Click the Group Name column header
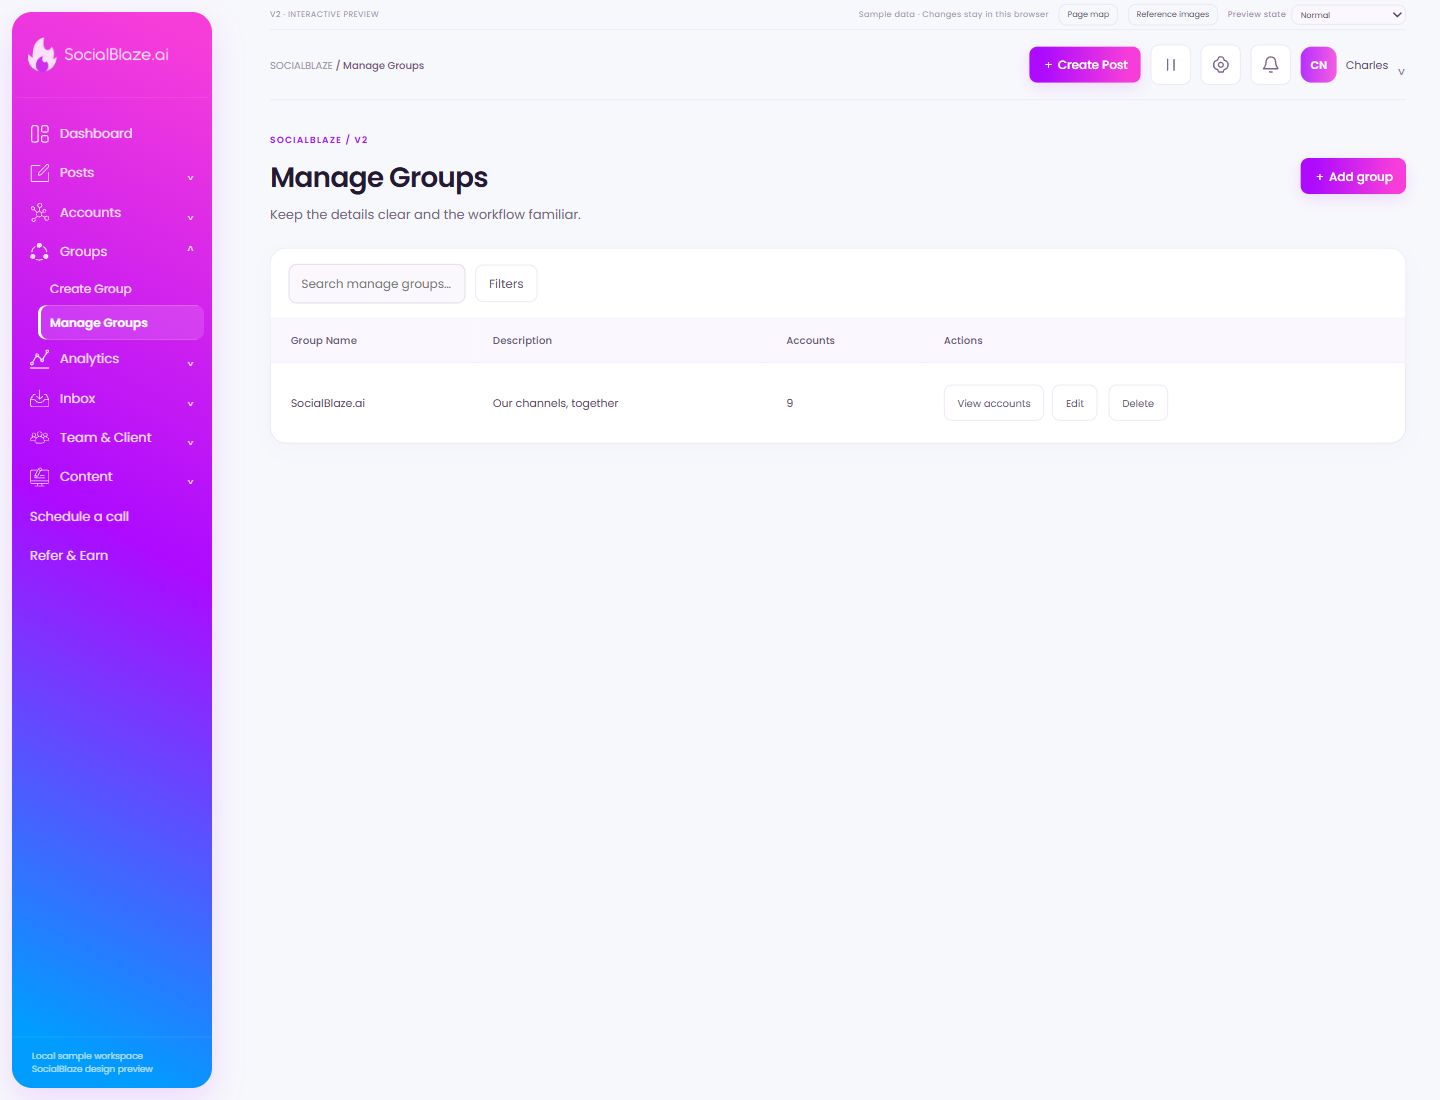1440x1100 pixels. pos(324,341)
